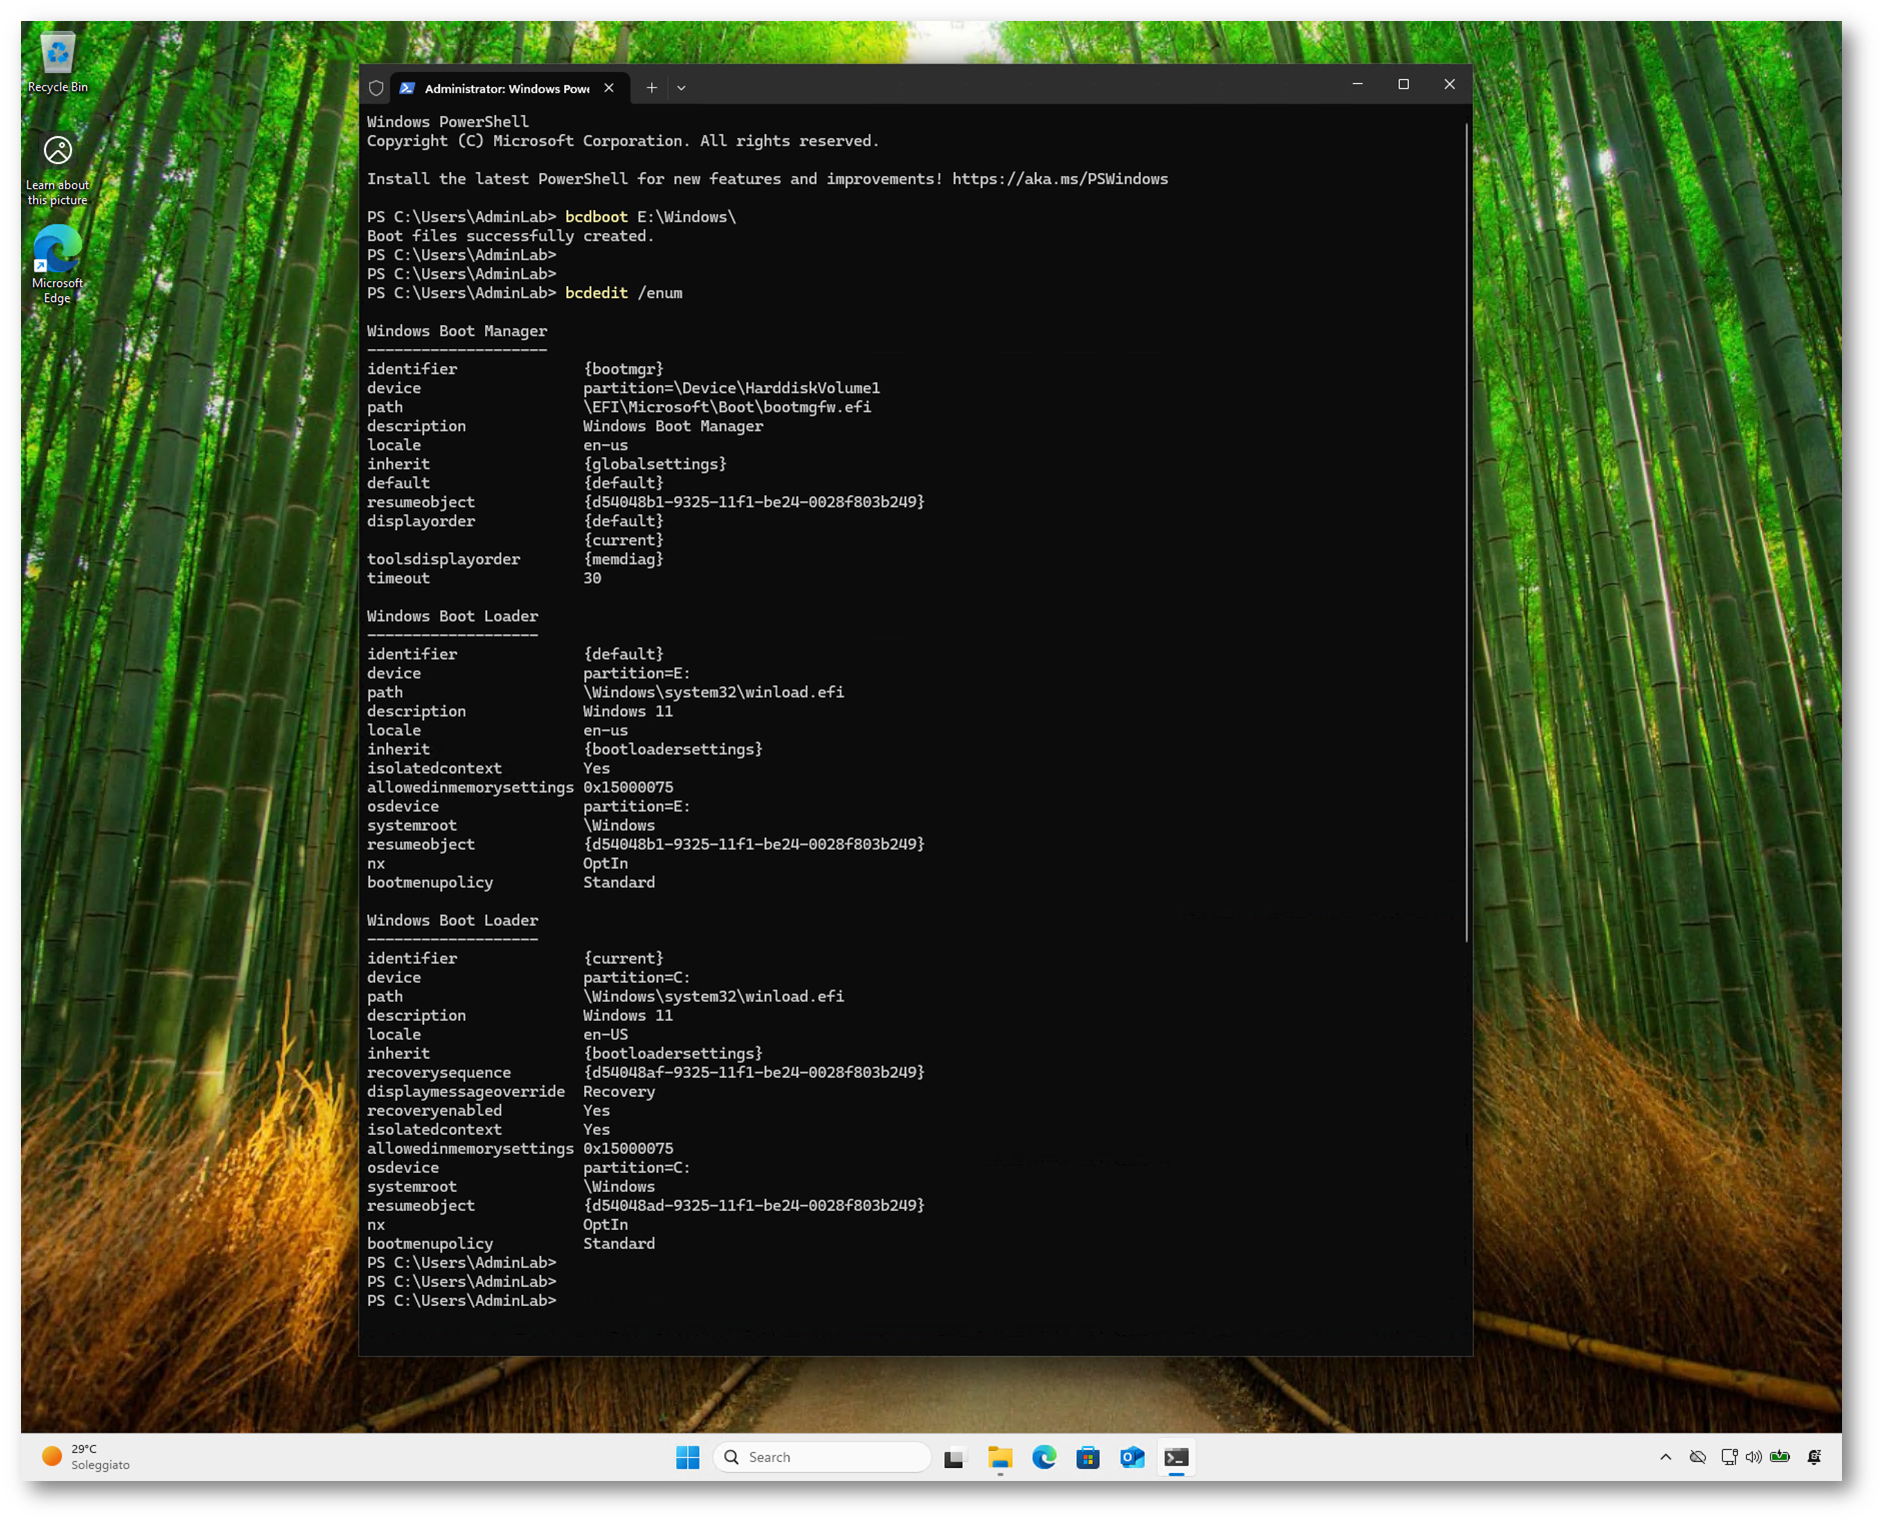Click the 'Copyright (C) Microsoft Corporation' line
The height and width of the screenshot is (1523, 1884).
tap(623, 141)
